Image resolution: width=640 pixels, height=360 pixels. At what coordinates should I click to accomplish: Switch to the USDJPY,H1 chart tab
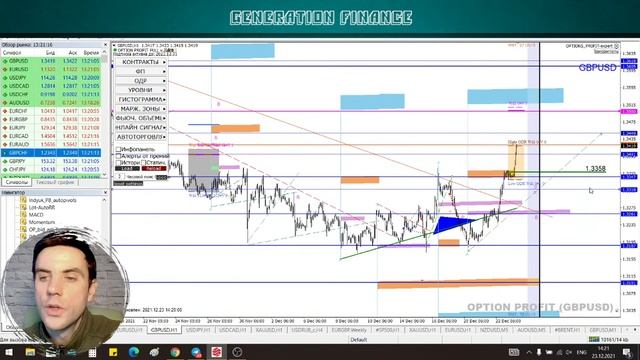(198, 330)
